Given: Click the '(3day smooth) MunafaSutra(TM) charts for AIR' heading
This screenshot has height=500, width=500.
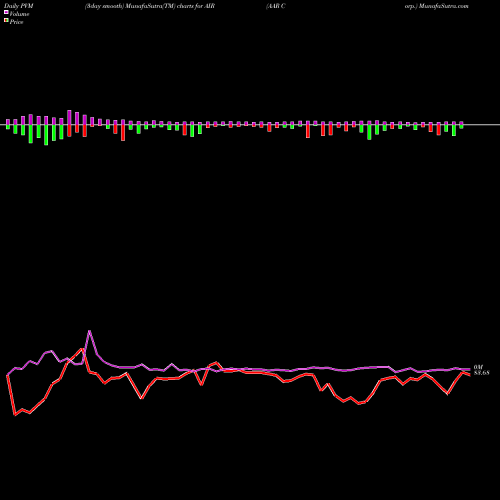Looking at the screenshot, I should click(x=150, y=6).
